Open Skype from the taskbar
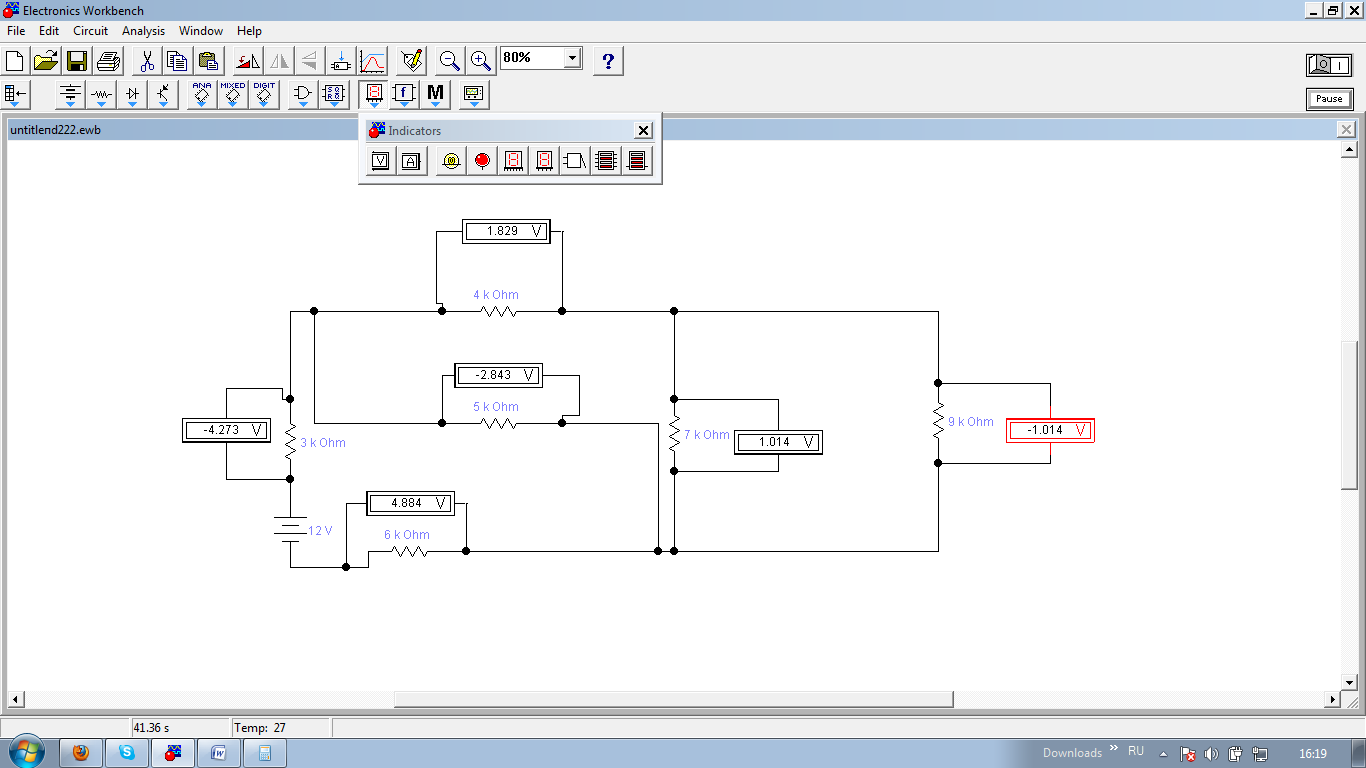 (x=127, y=753)
